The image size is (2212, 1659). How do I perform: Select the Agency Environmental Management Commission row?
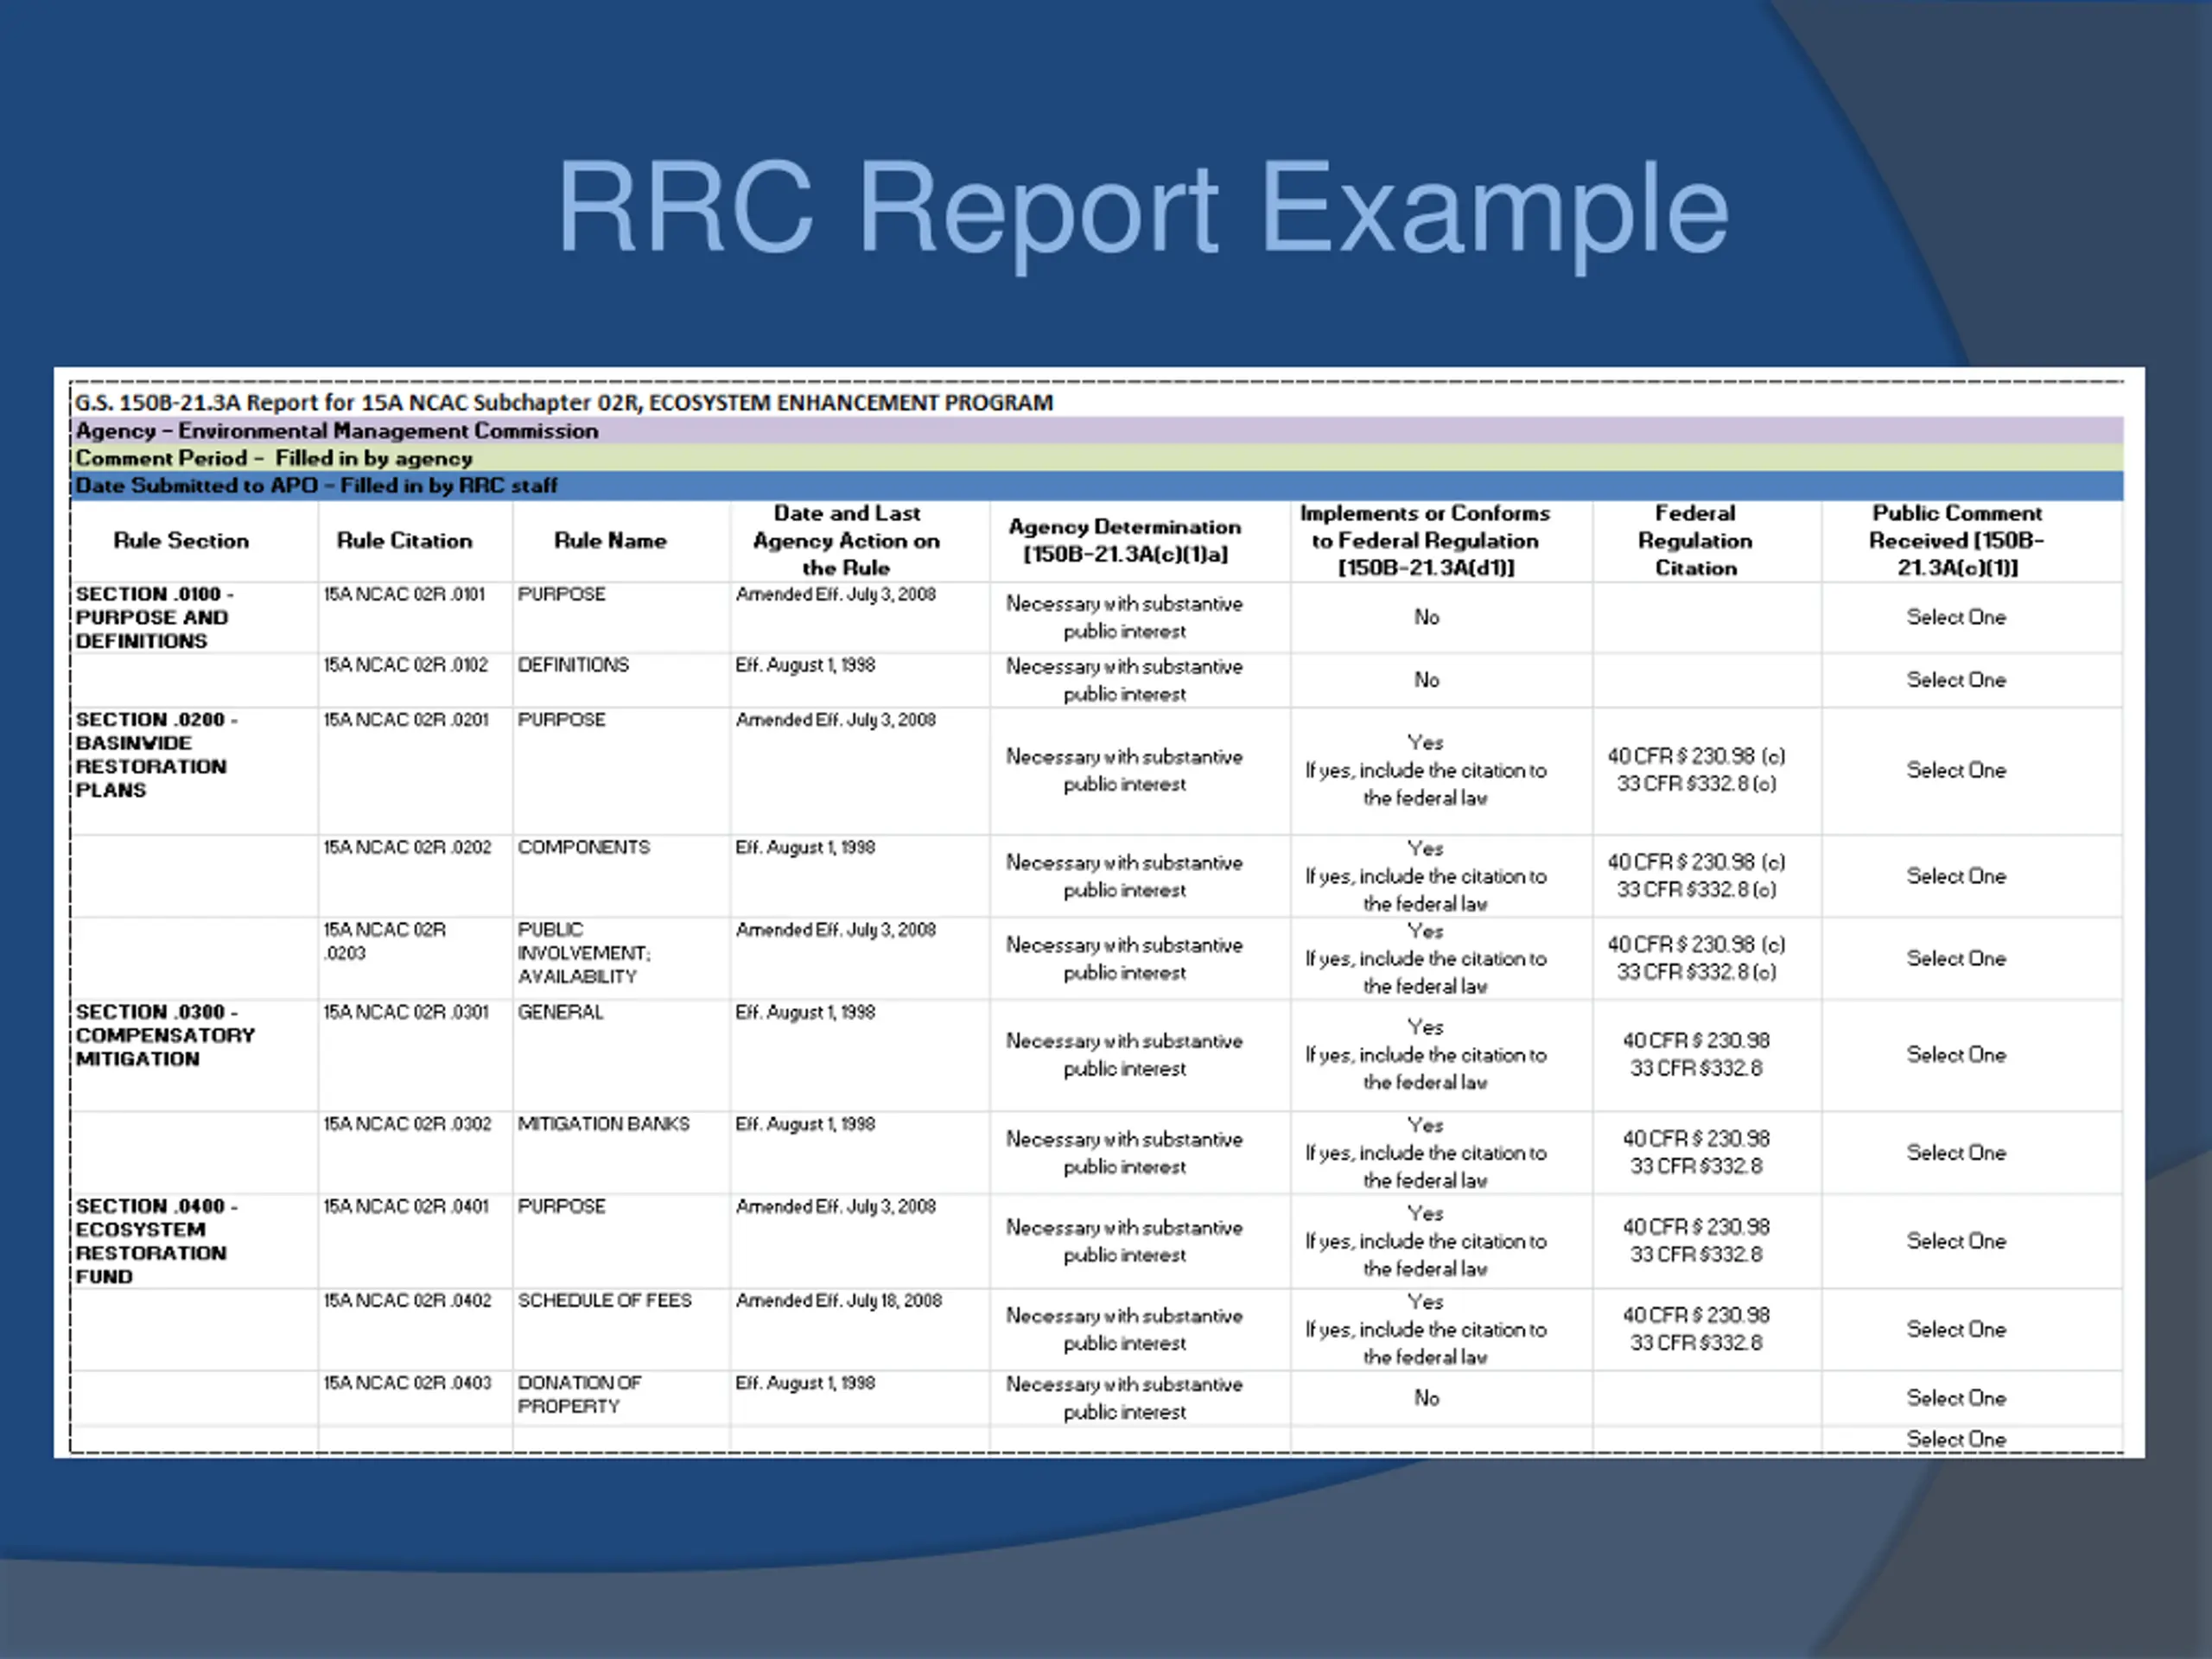[x=337, y=431]
